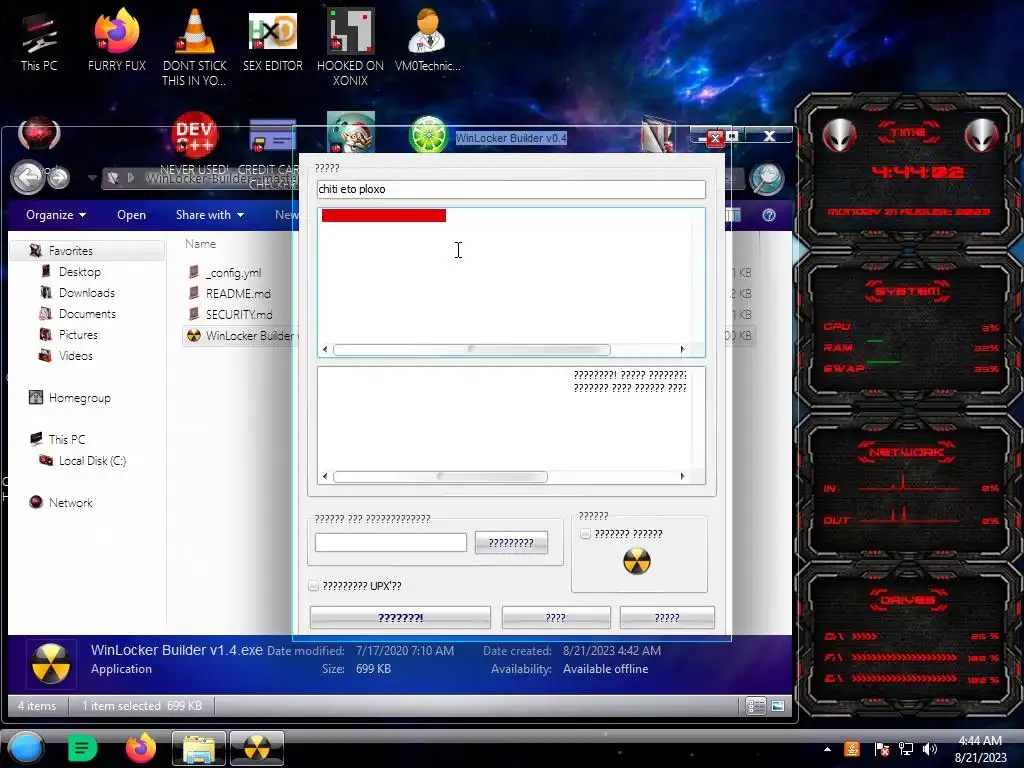The height and width of the screenshot is (768, 1024).
Task: Open the HOOKED ON XONIX desktop icon
Action: 350,48
